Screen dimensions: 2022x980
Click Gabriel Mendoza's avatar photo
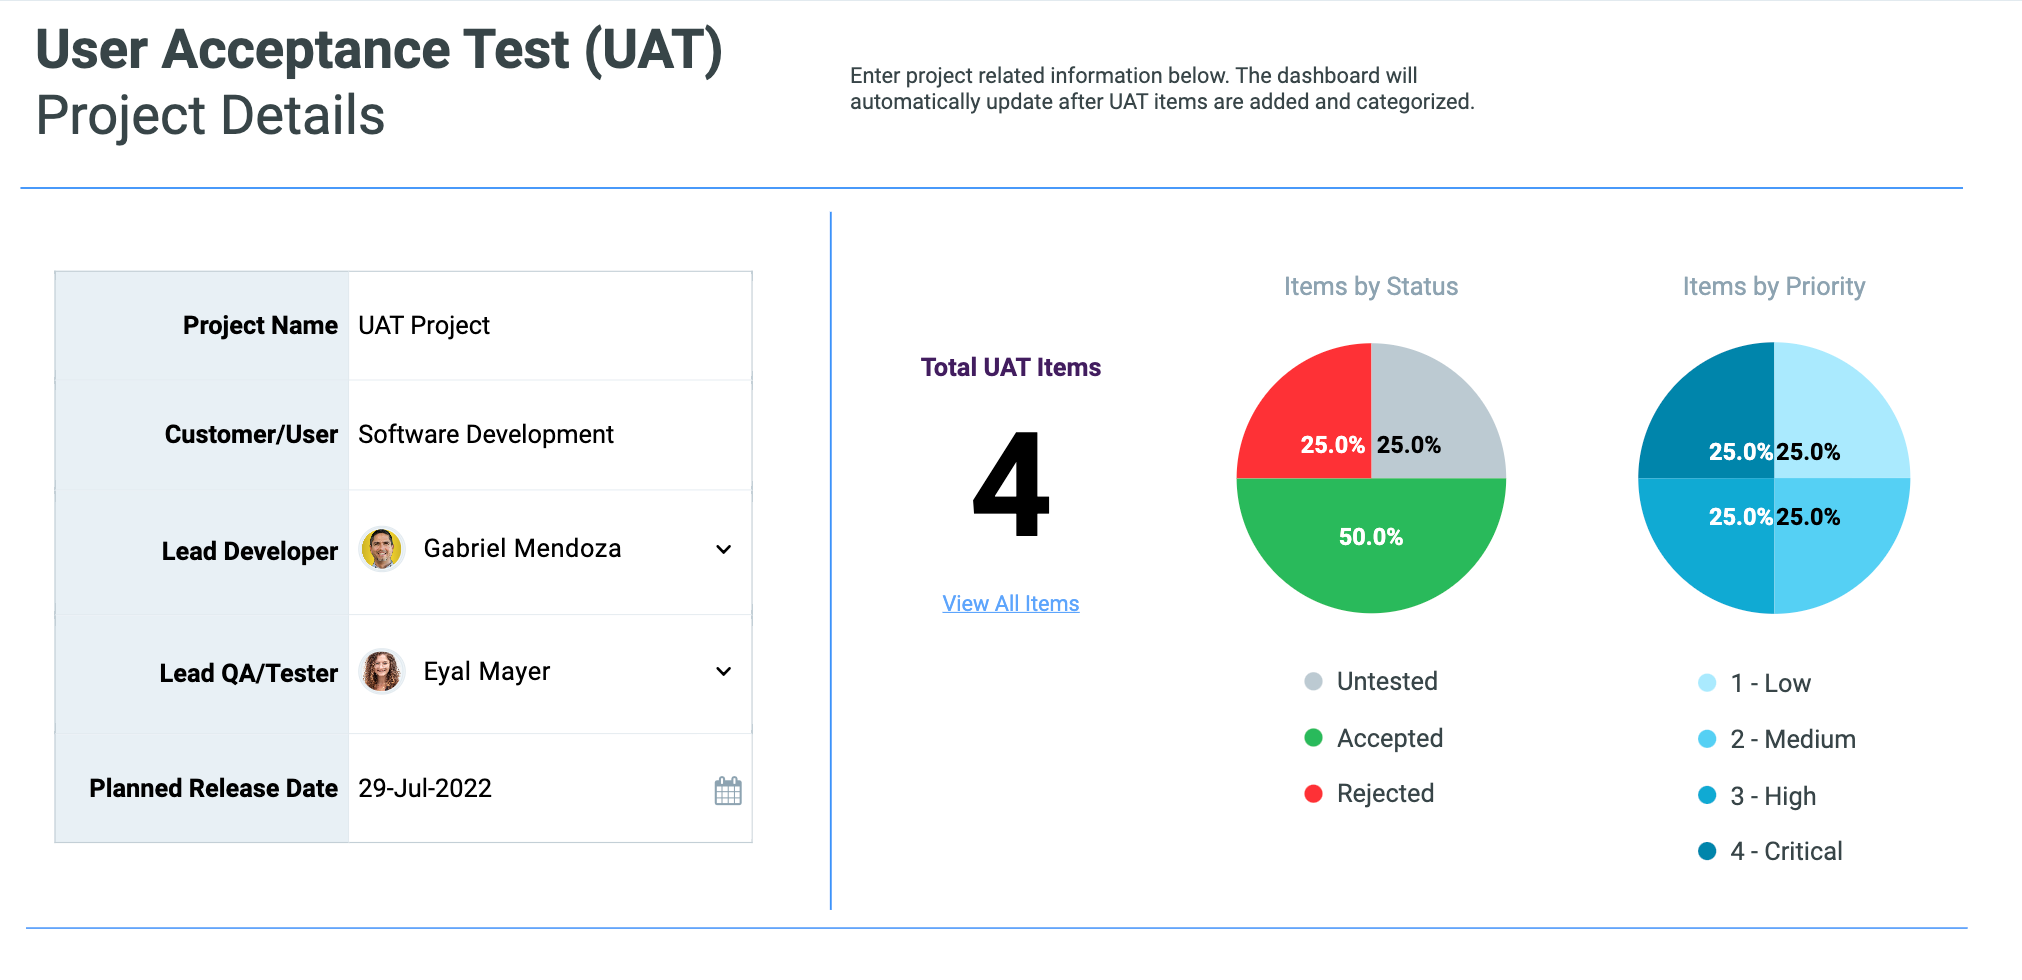pos(381,549)
